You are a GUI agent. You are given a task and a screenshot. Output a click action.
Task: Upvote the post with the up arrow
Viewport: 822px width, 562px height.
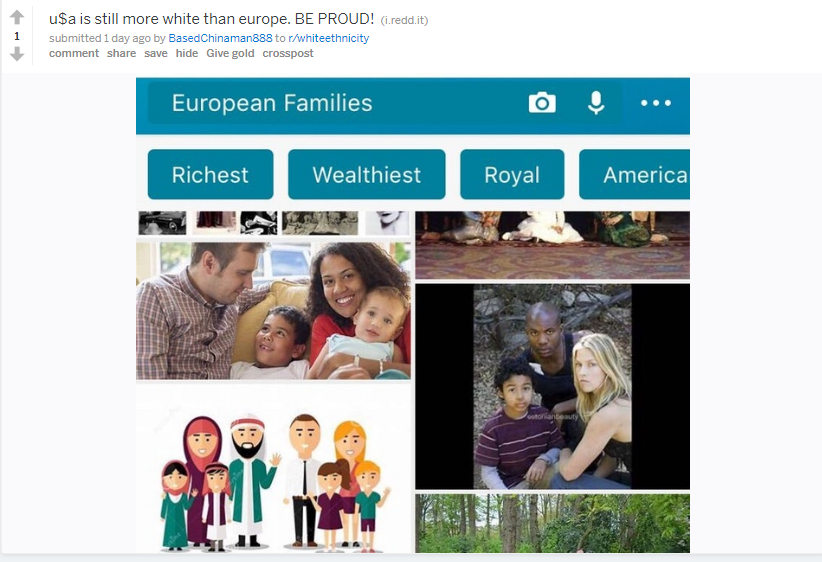click(17, 17)
